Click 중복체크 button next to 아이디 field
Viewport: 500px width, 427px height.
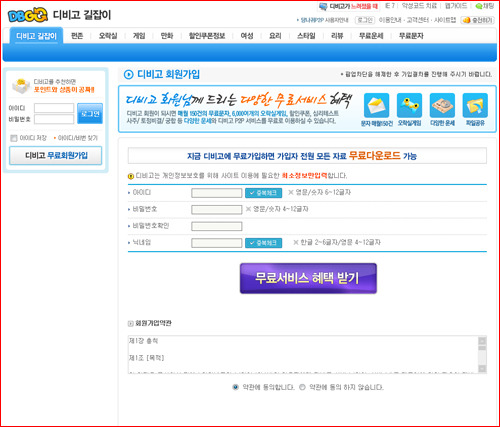coord(263,193)
